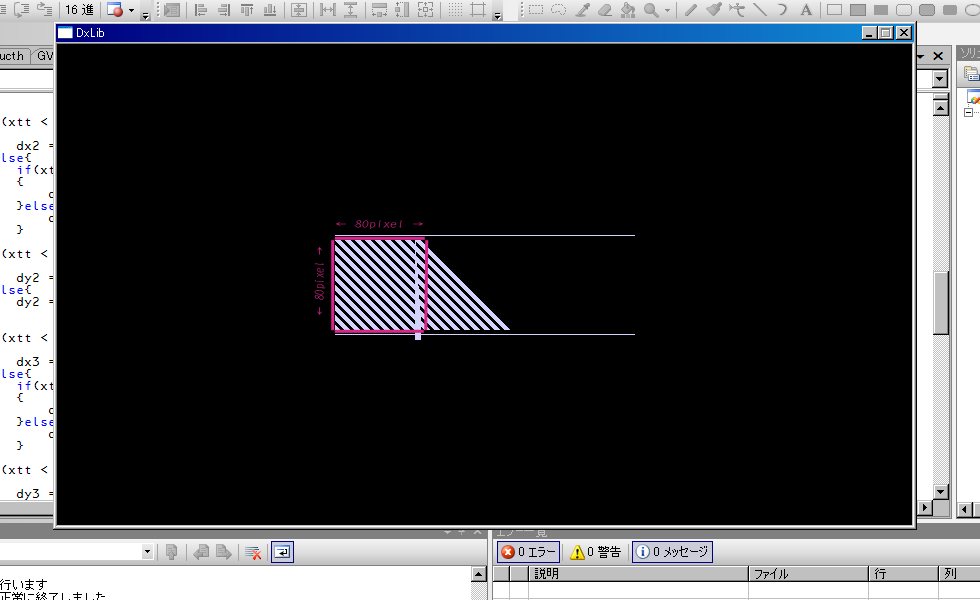Open the output source dropdown

click(x=147, y=552)
